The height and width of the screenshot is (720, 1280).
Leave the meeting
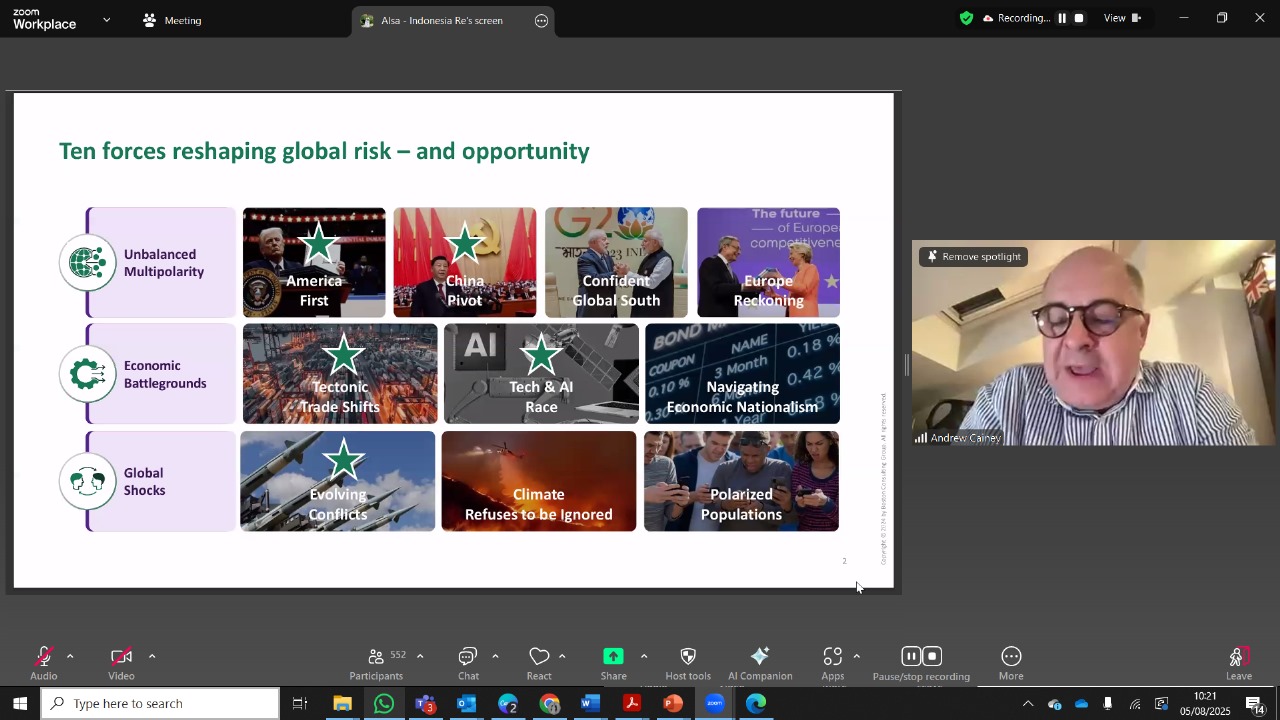(1239, 664)
